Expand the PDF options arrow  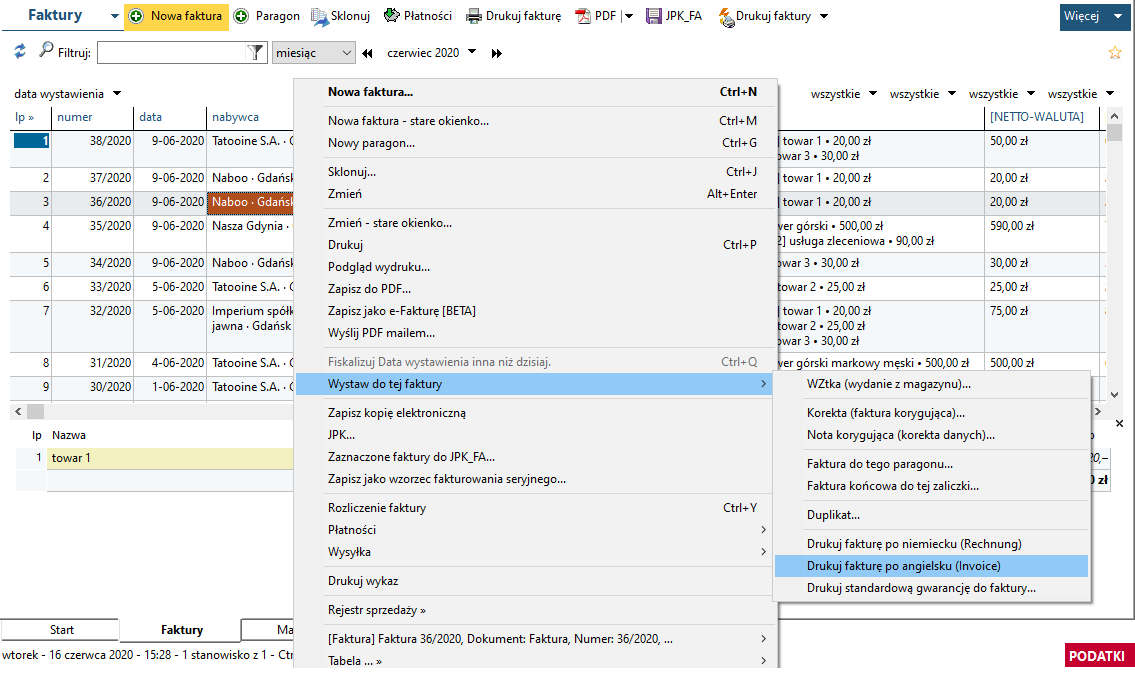coord(628,16)
